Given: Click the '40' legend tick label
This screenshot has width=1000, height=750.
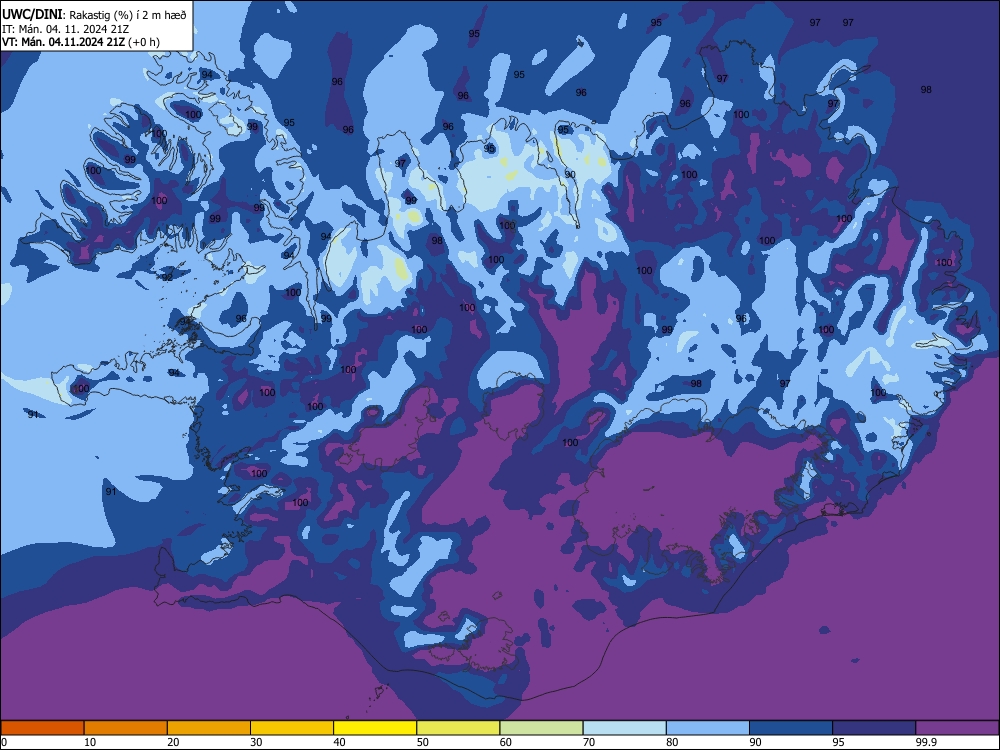Looking at the screenshot, I should [339, 742].
